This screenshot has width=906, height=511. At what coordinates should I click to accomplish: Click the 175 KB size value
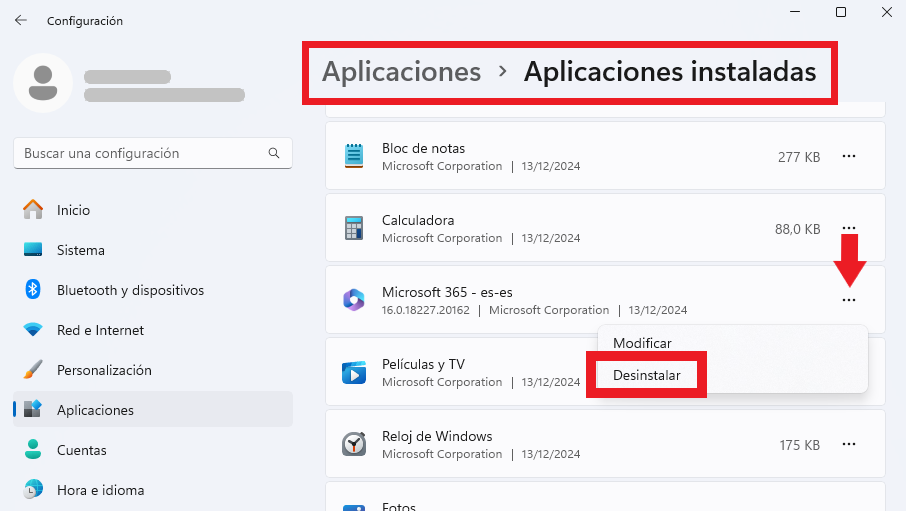pos(799,445)
